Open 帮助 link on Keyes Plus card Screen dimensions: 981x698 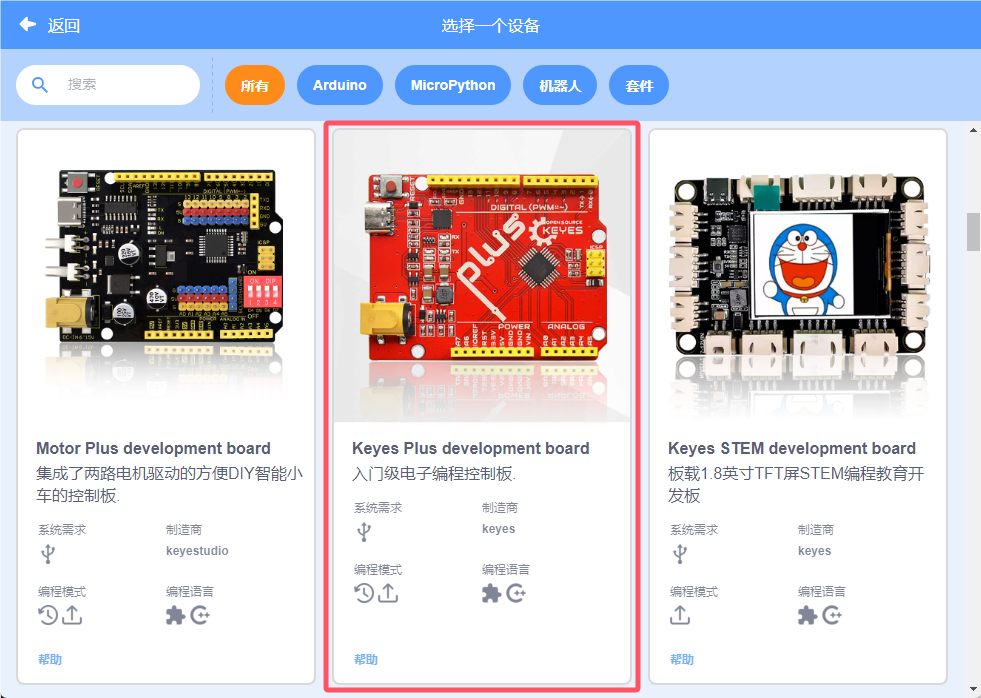[366, 659]
